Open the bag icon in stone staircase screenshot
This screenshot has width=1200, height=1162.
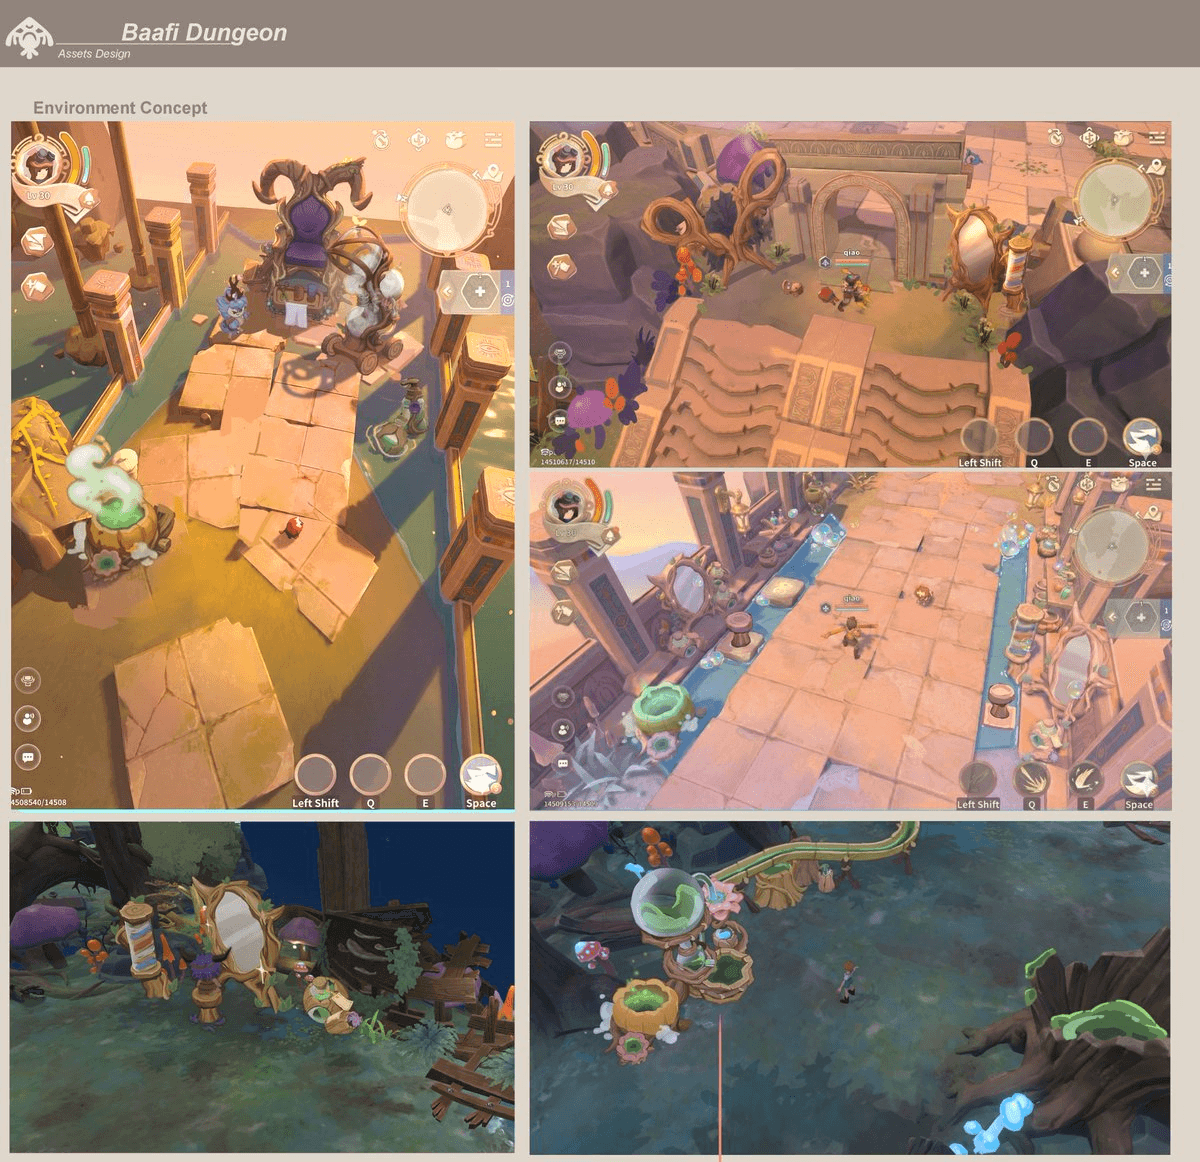click(1122, 136)
